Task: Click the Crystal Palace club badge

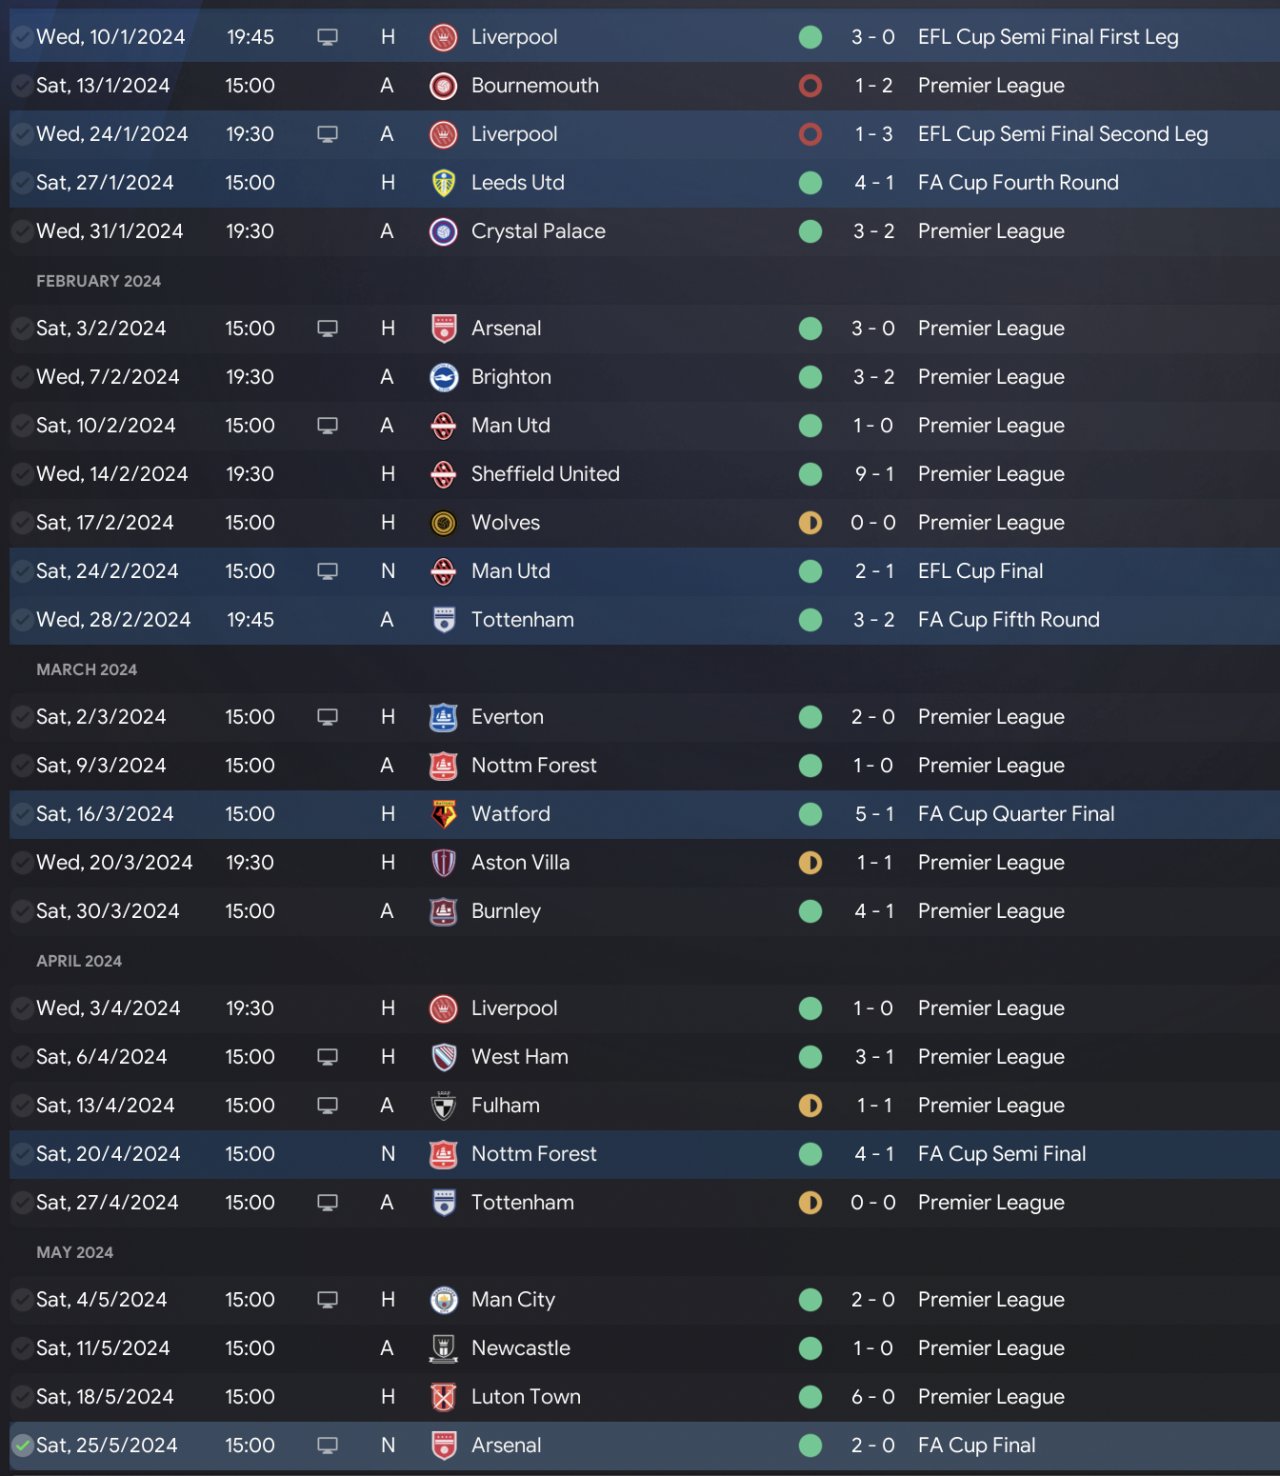Action: [443, 231]
